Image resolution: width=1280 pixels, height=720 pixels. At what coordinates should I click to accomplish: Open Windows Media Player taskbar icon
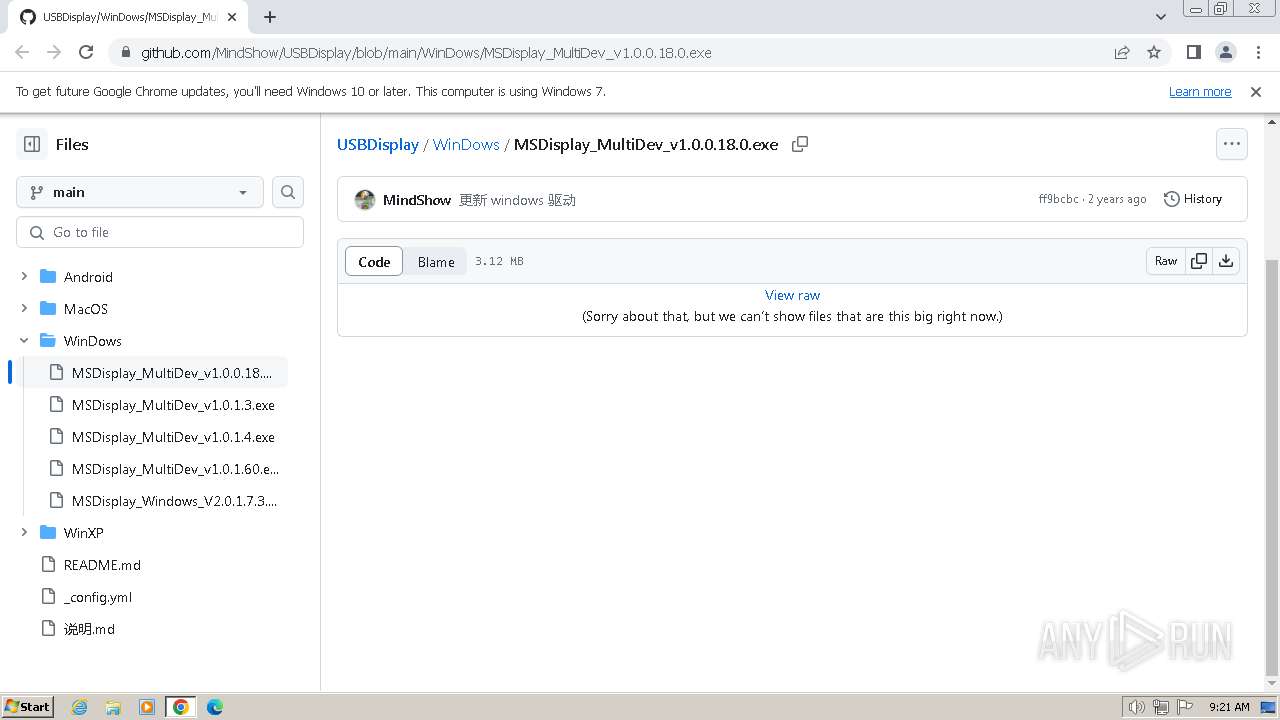coord(147,707)
